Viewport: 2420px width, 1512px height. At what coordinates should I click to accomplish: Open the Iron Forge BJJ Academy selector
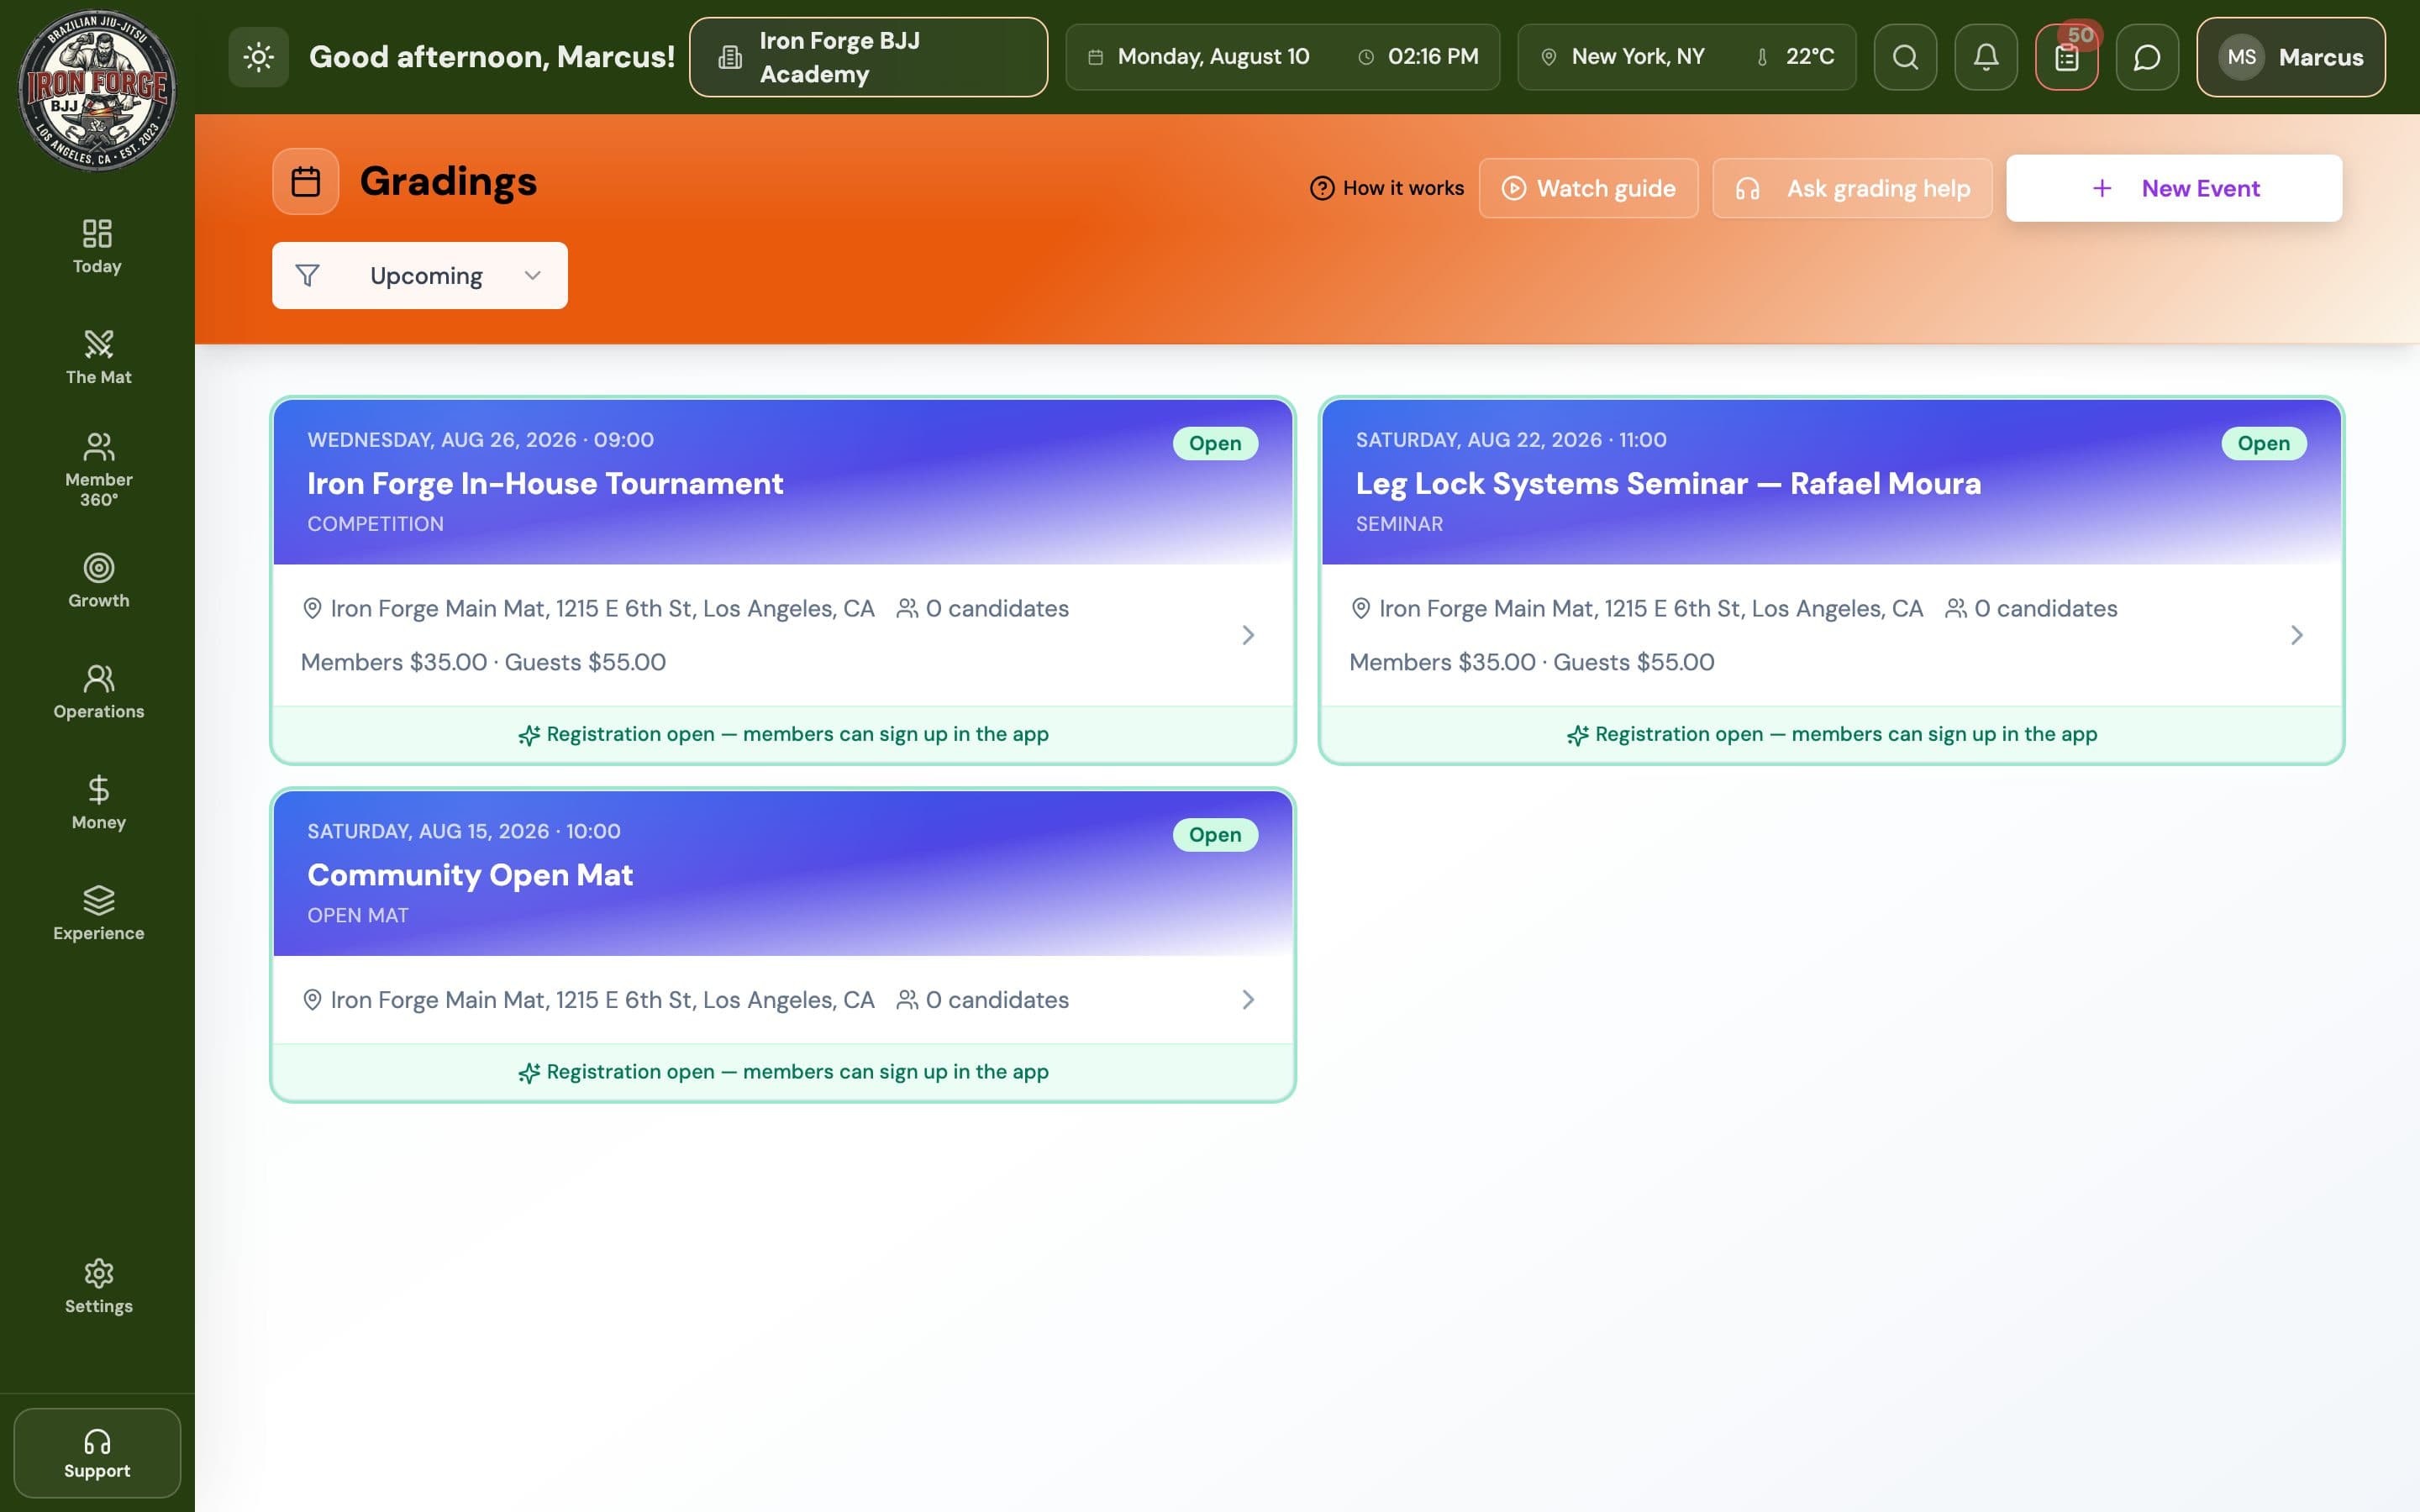[x=868, y=57]
